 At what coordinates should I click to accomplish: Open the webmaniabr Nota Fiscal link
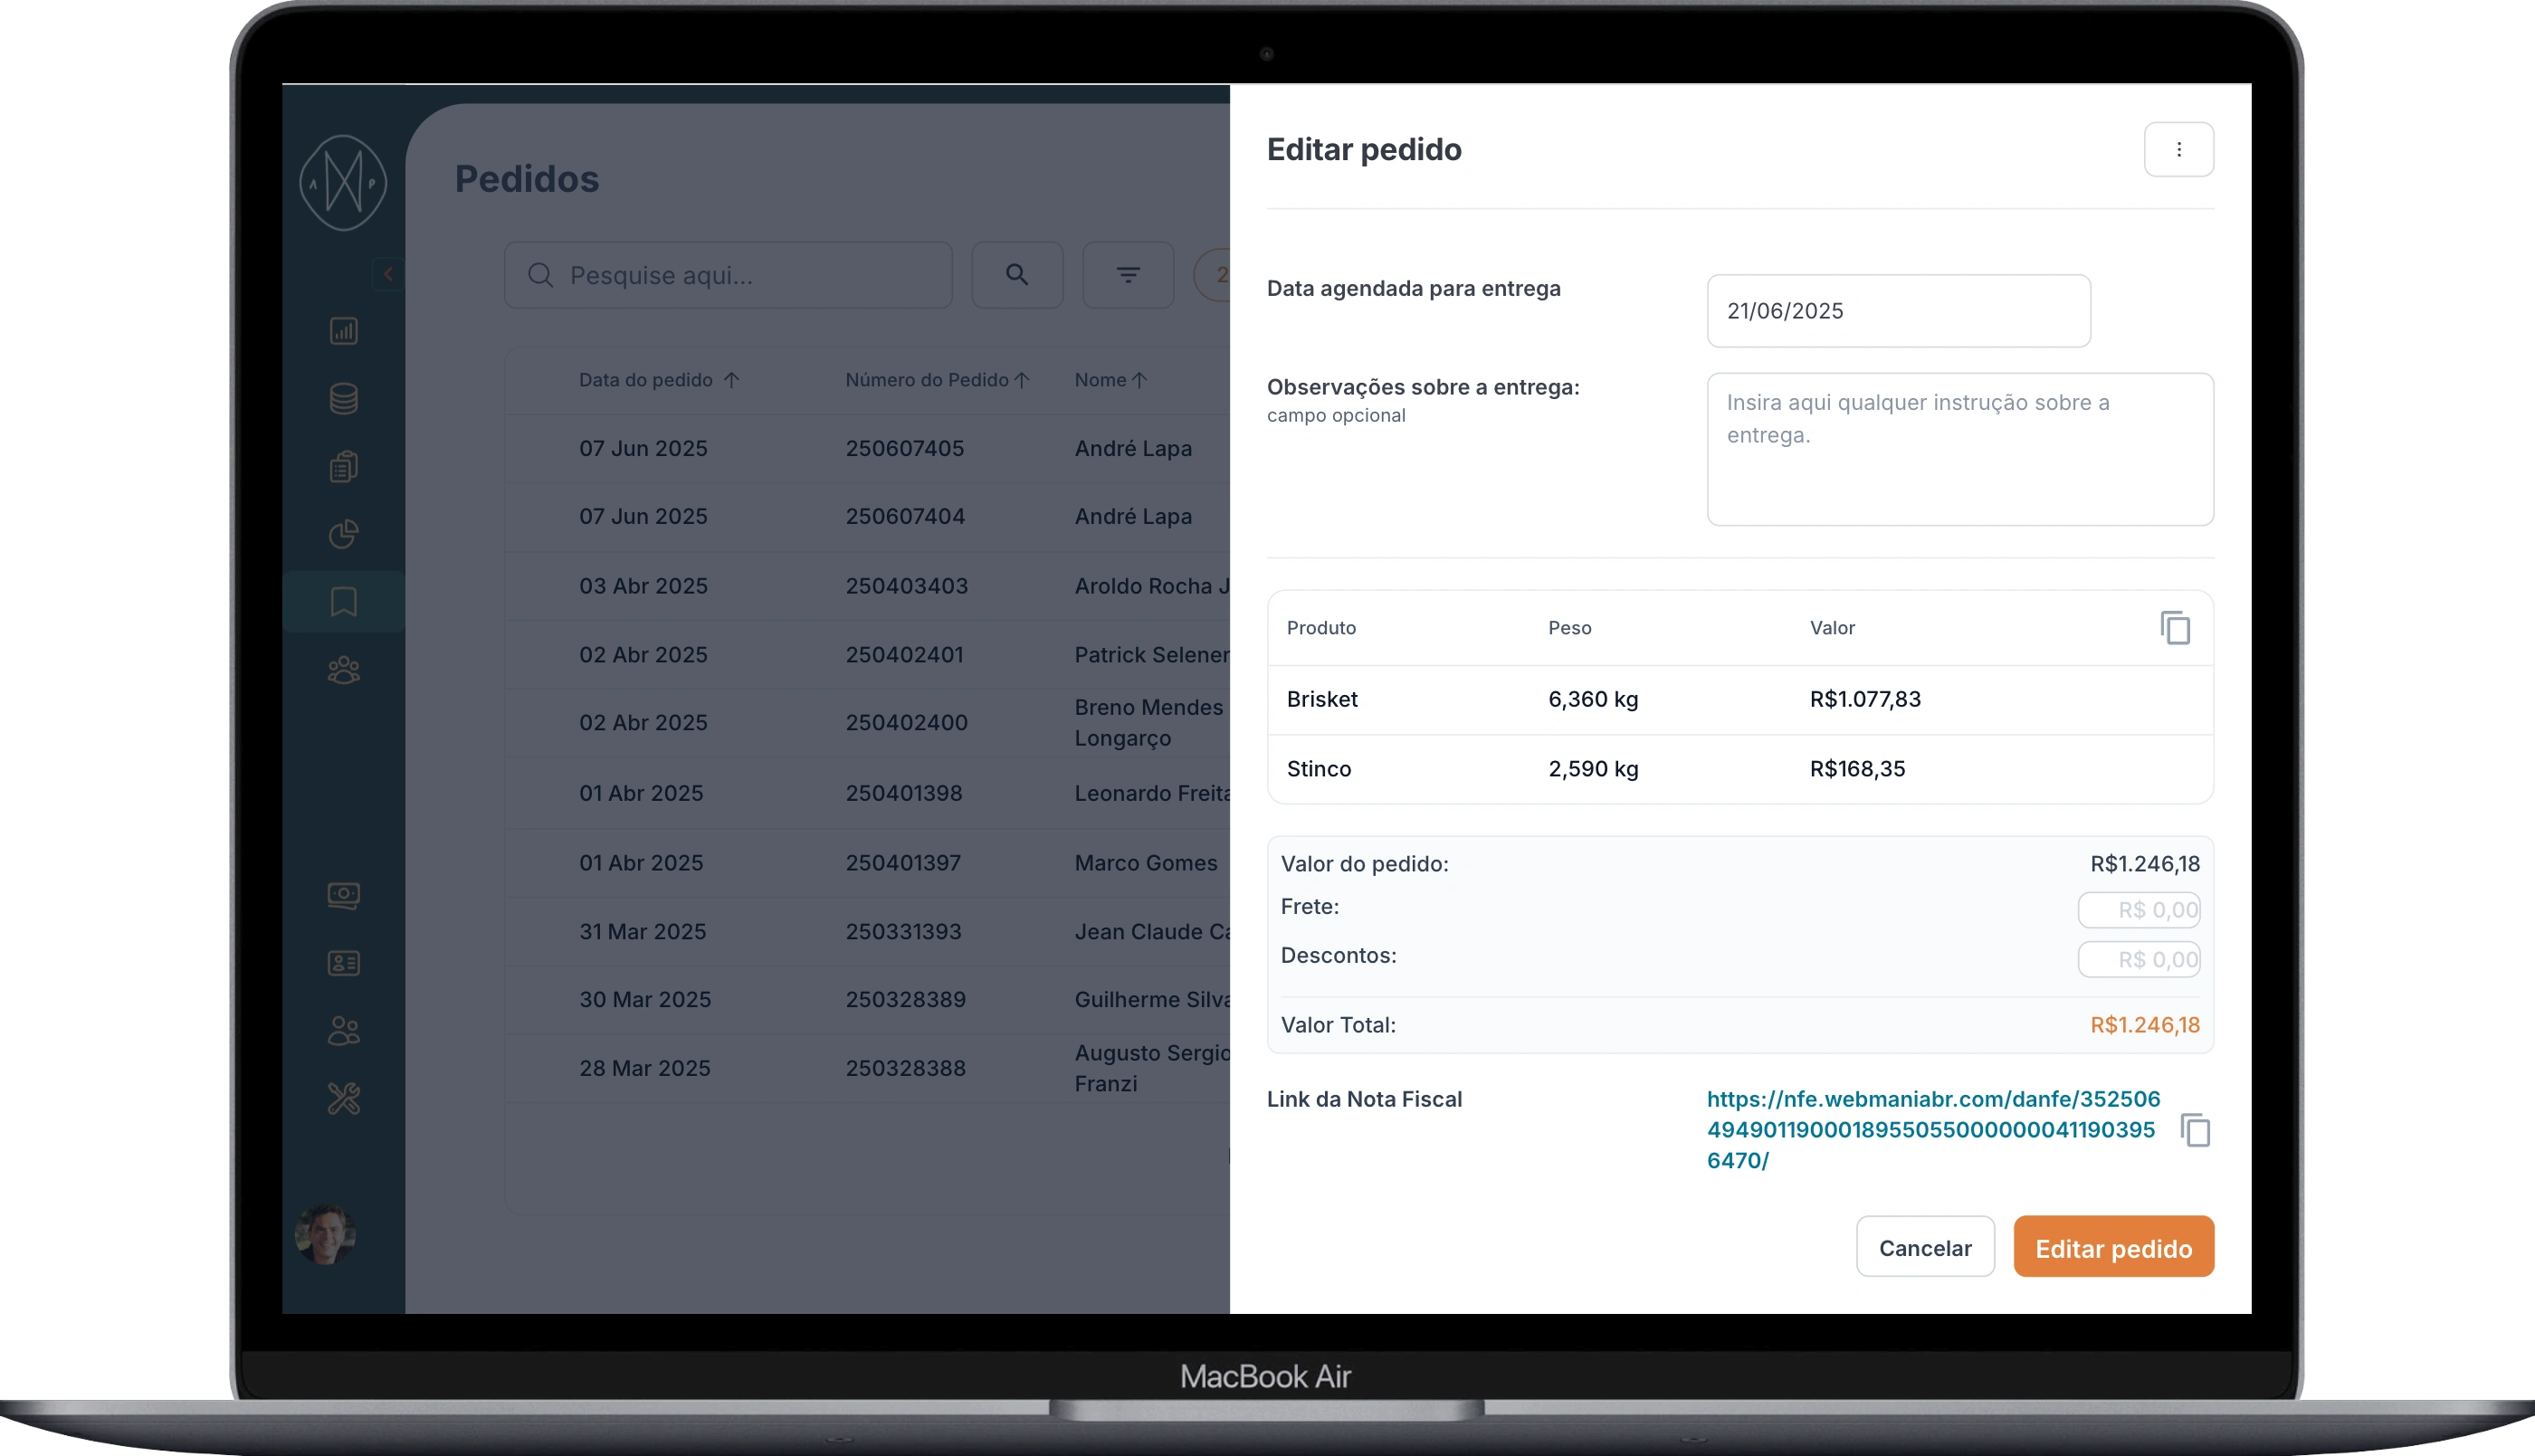click(1933, 1130)
